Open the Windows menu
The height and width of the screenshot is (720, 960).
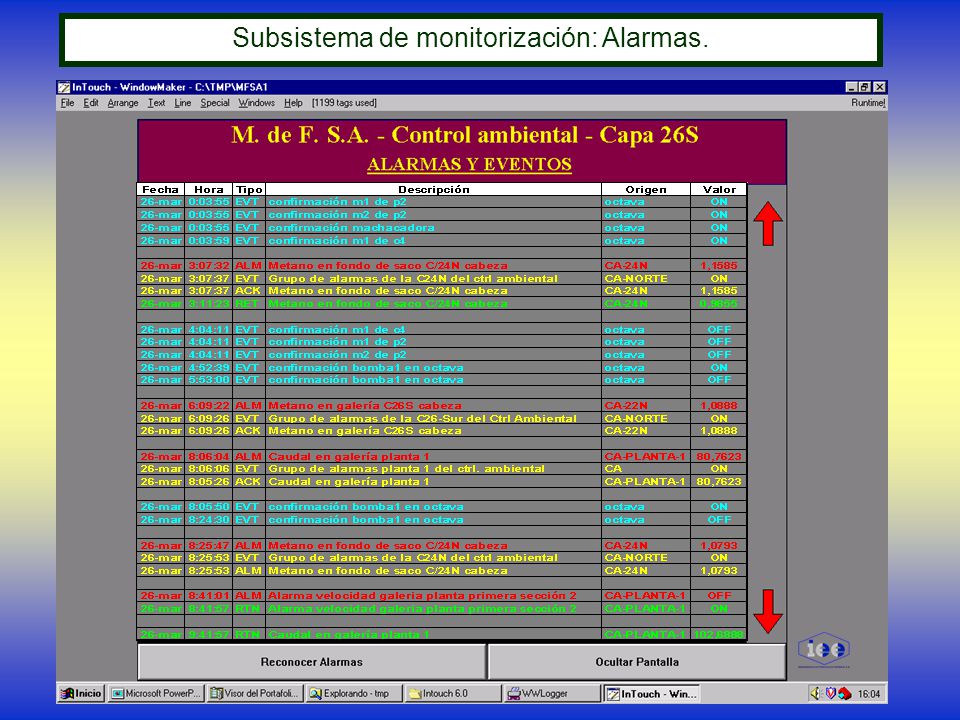[x=257, y=103]
